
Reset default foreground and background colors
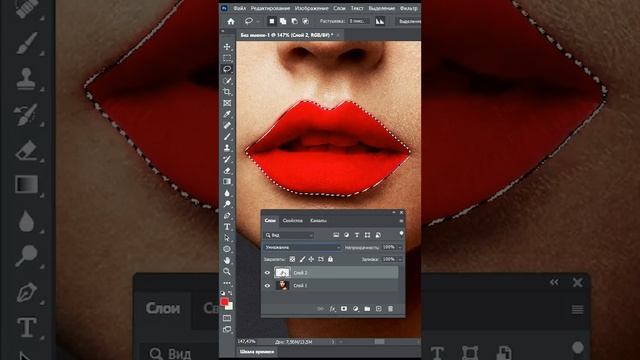223,293
